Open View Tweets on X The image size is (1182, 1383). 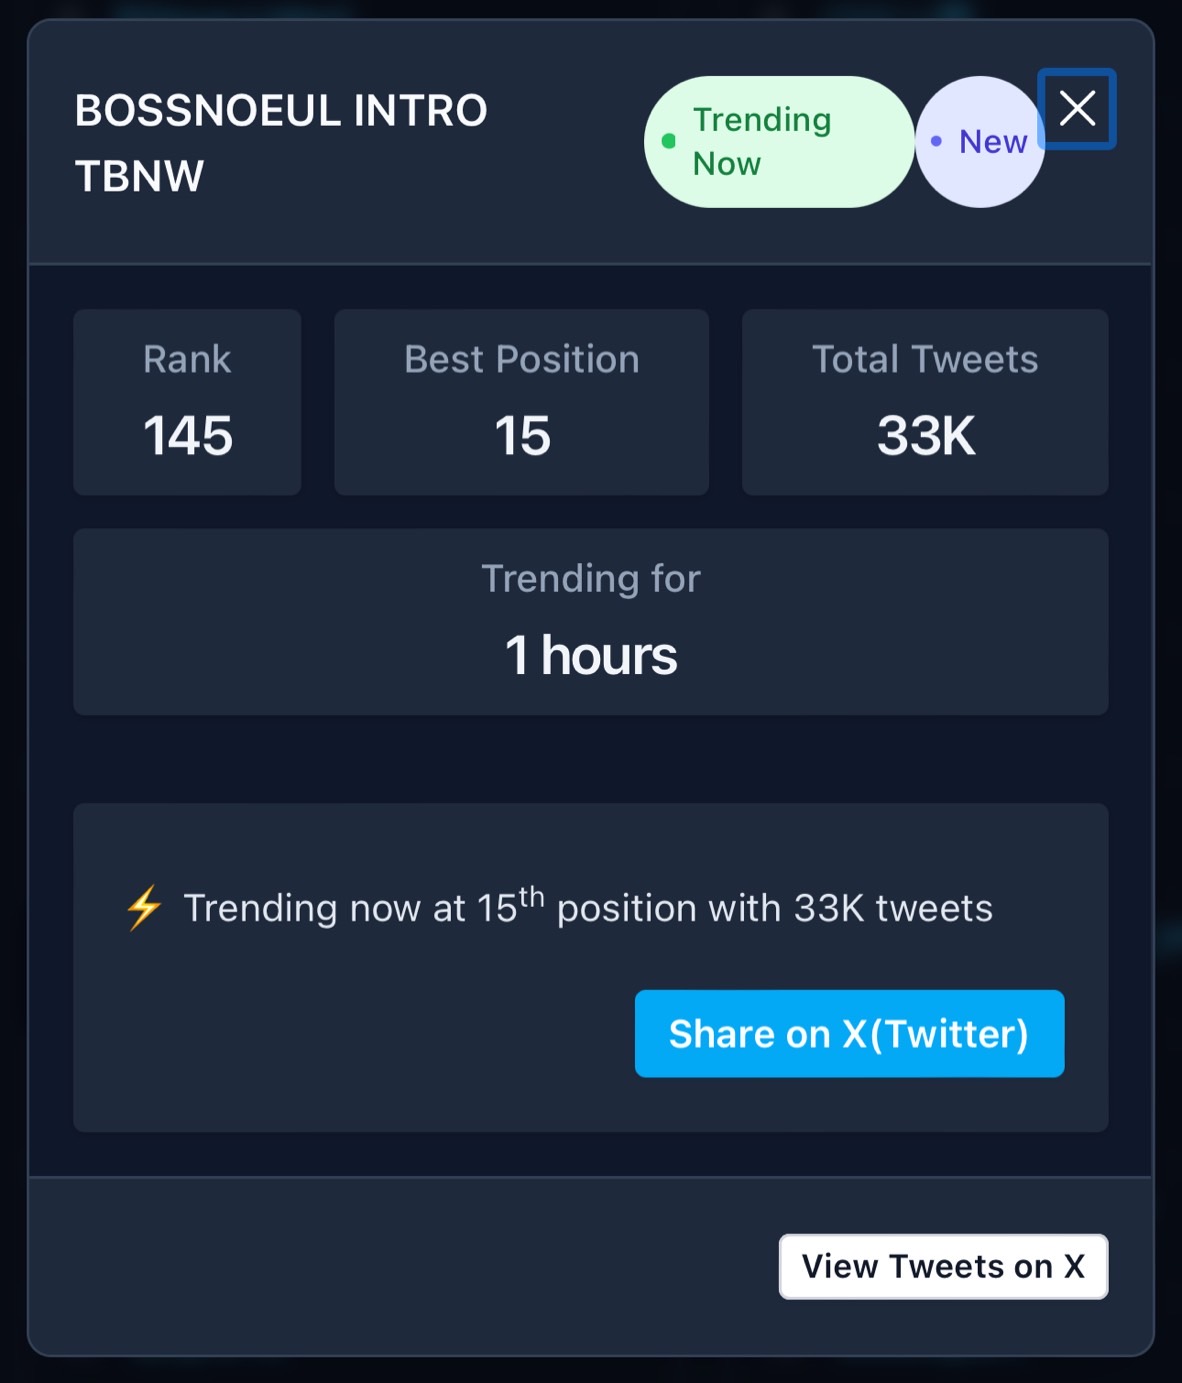pos(943,1266)
